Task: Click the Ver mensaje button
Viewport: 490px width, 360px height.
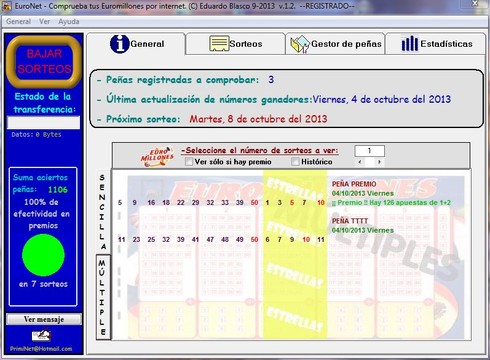Action: [x=44, y=319]
